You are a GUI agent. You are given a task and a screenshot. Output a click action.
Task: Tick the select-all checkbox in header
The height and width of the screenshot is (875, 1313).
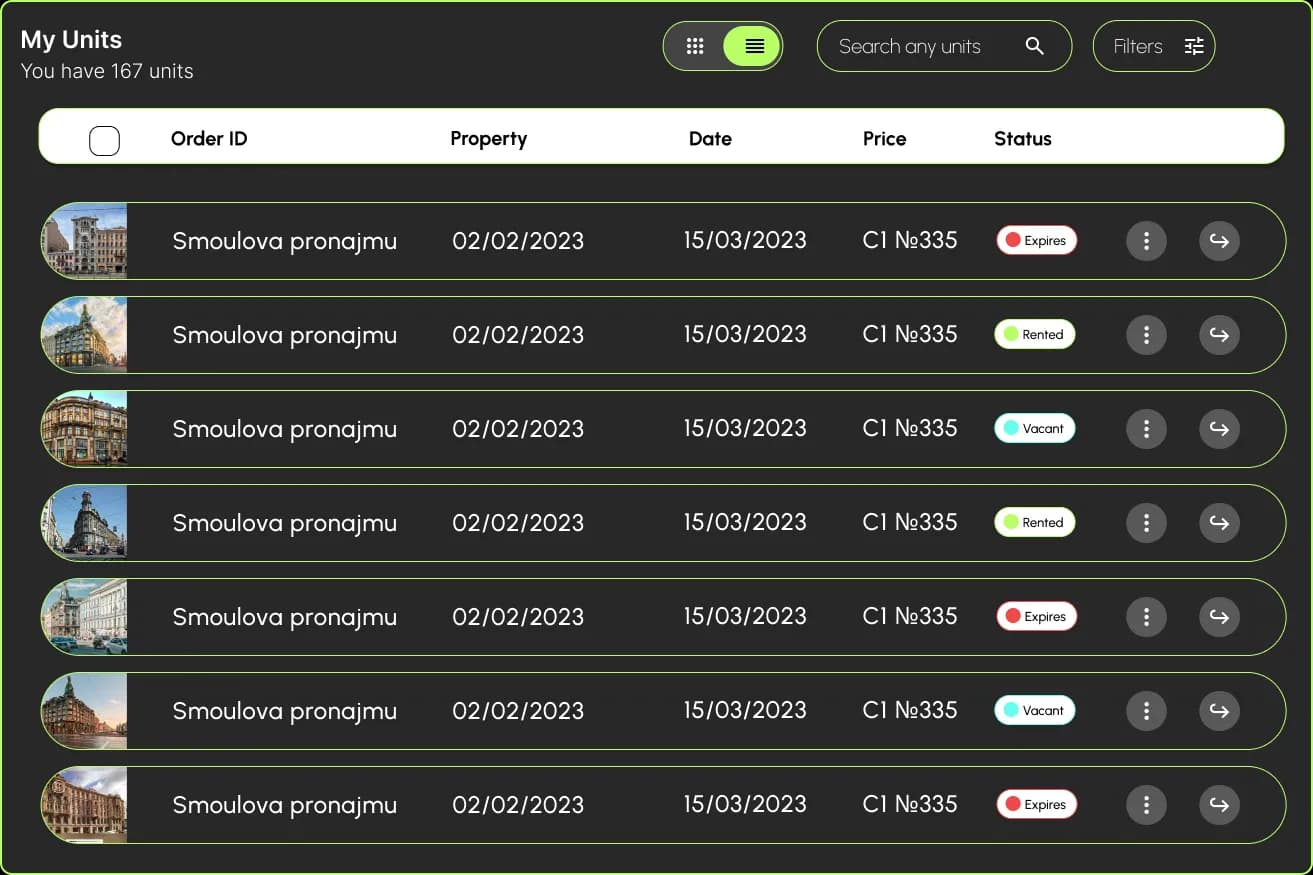[x=104, y=141]
